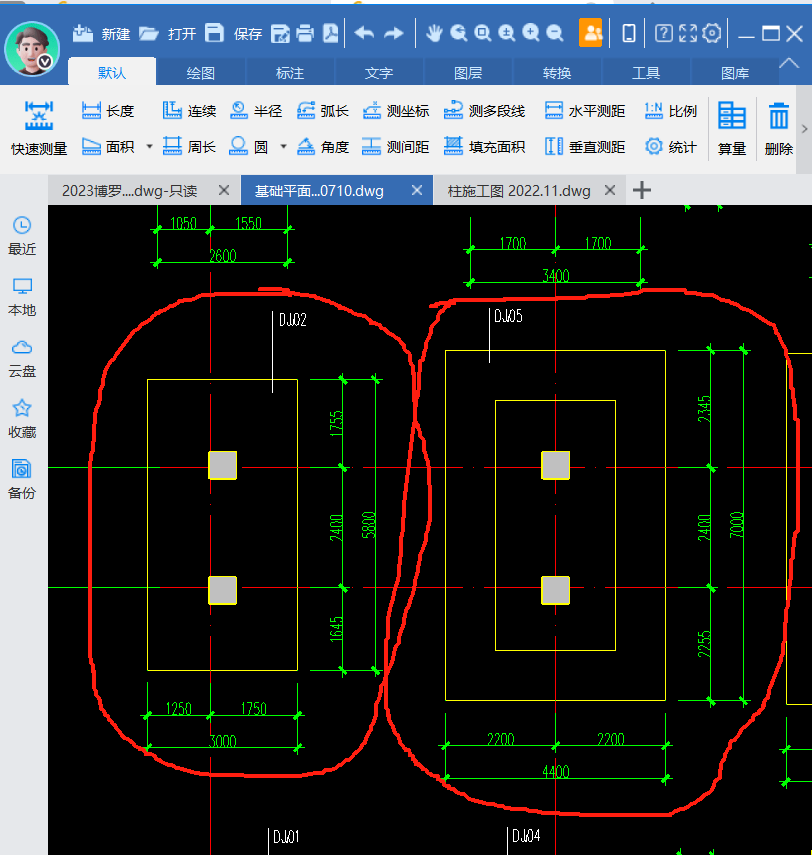Select the 角度 angle tool
Image resolution: width=812 pixels, height=855 pixels.
[x=322, y=147]
